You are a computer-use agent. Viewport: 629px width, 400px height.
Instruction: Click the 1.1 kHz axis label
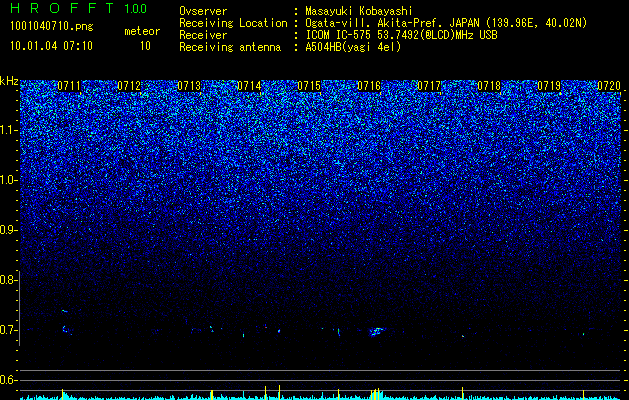click(9, 130)
